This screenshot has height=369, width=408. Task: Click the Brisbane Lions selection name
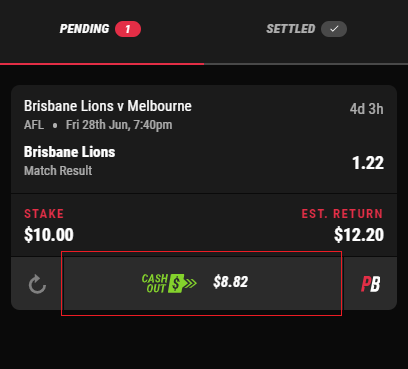pos(69,152)
